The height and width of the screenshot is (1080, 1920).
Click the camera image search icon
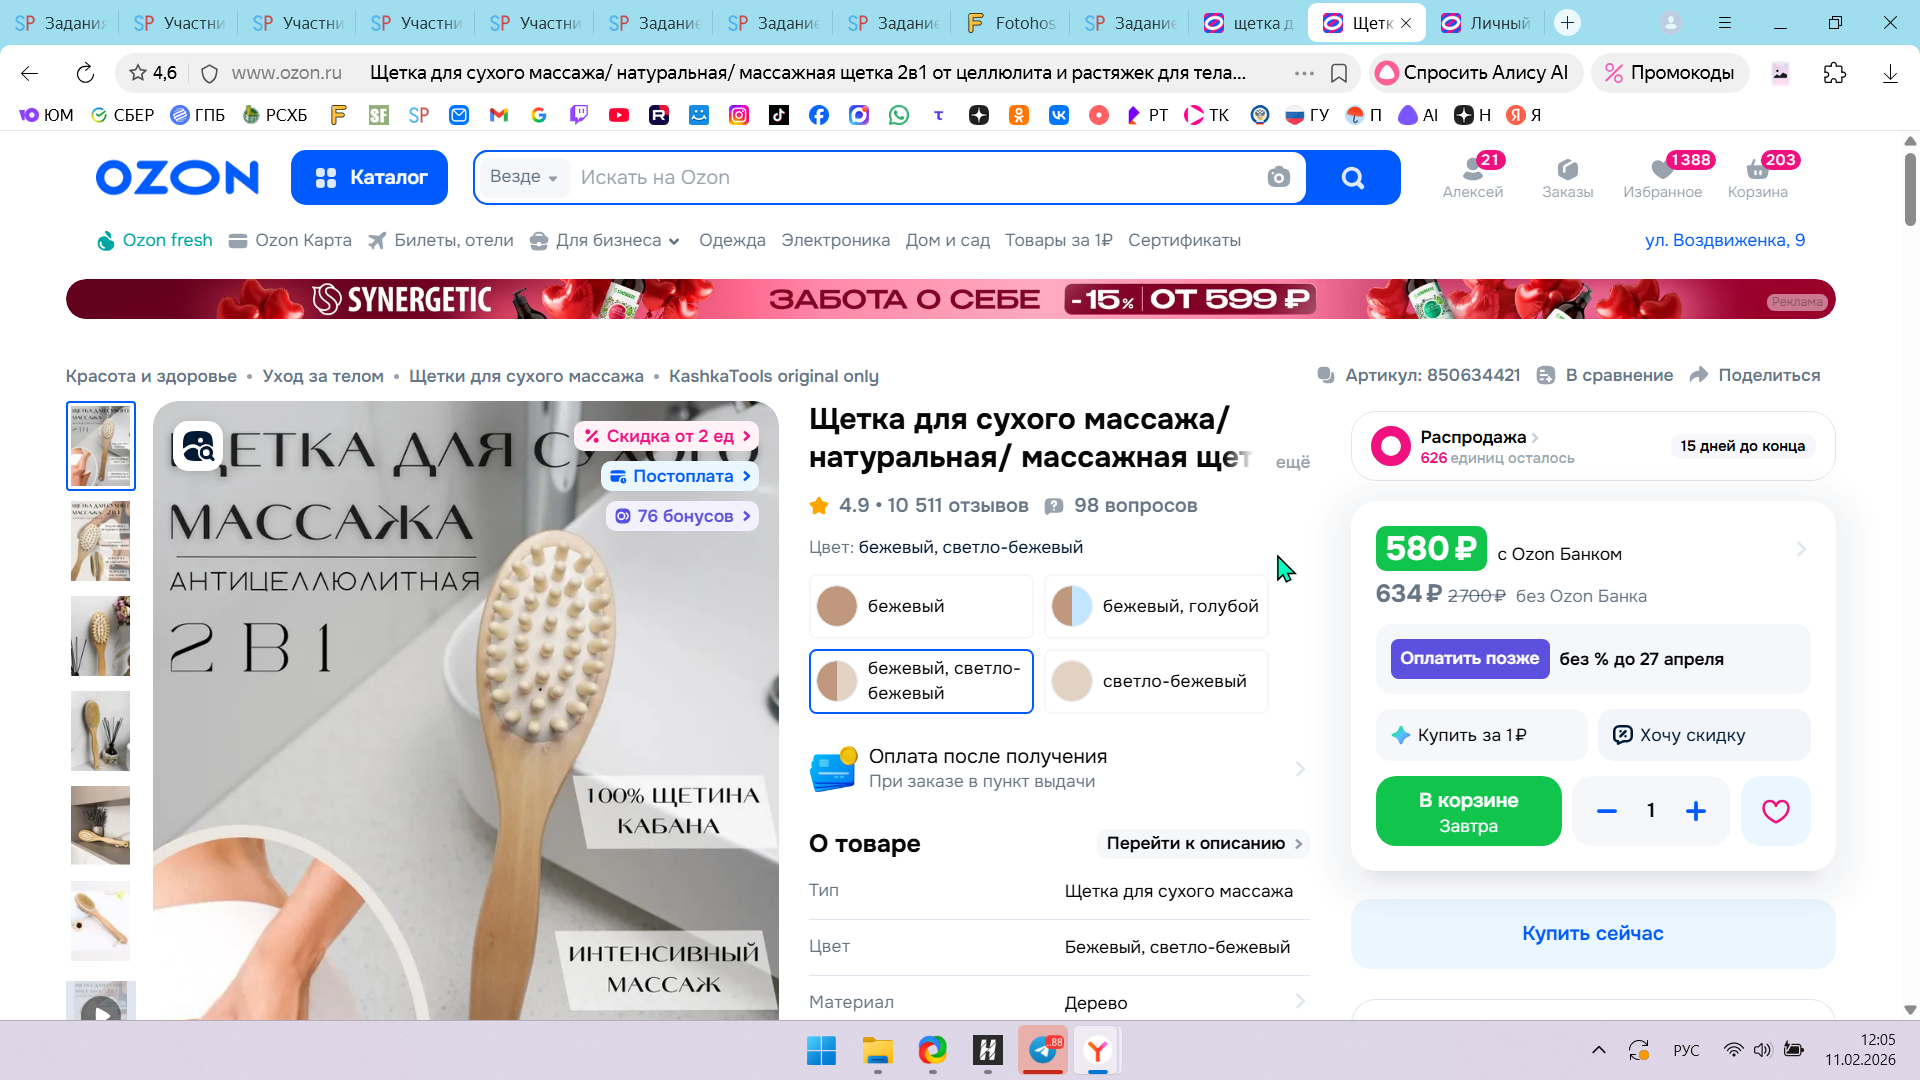pyautogui.click(x=1278, y=178)
